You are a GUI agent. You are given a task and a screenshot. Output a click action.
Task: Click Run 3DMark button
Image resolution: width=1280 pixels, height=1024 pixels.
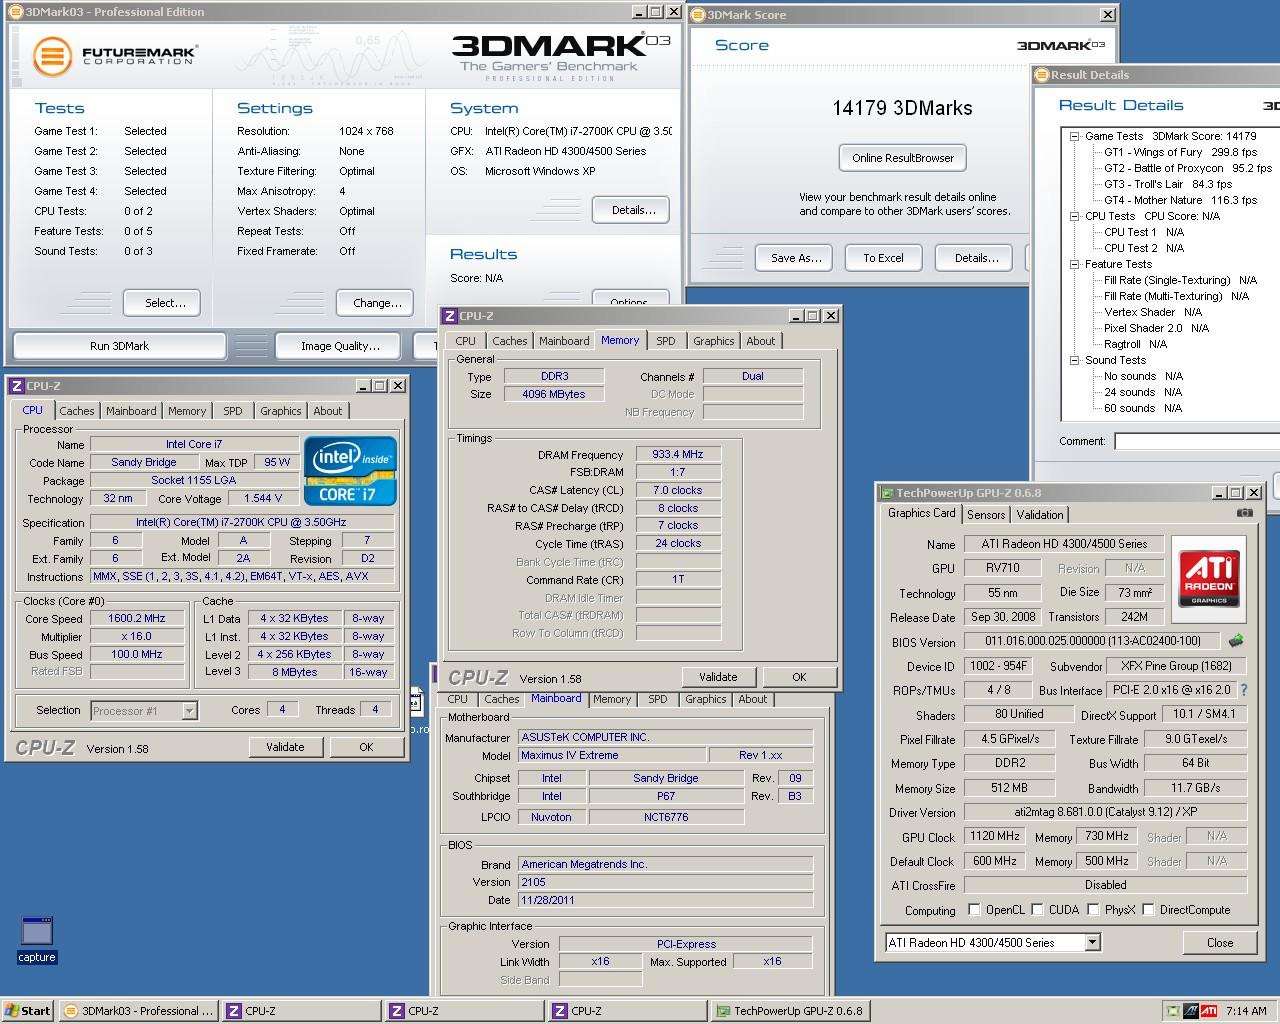click(119, 346)
